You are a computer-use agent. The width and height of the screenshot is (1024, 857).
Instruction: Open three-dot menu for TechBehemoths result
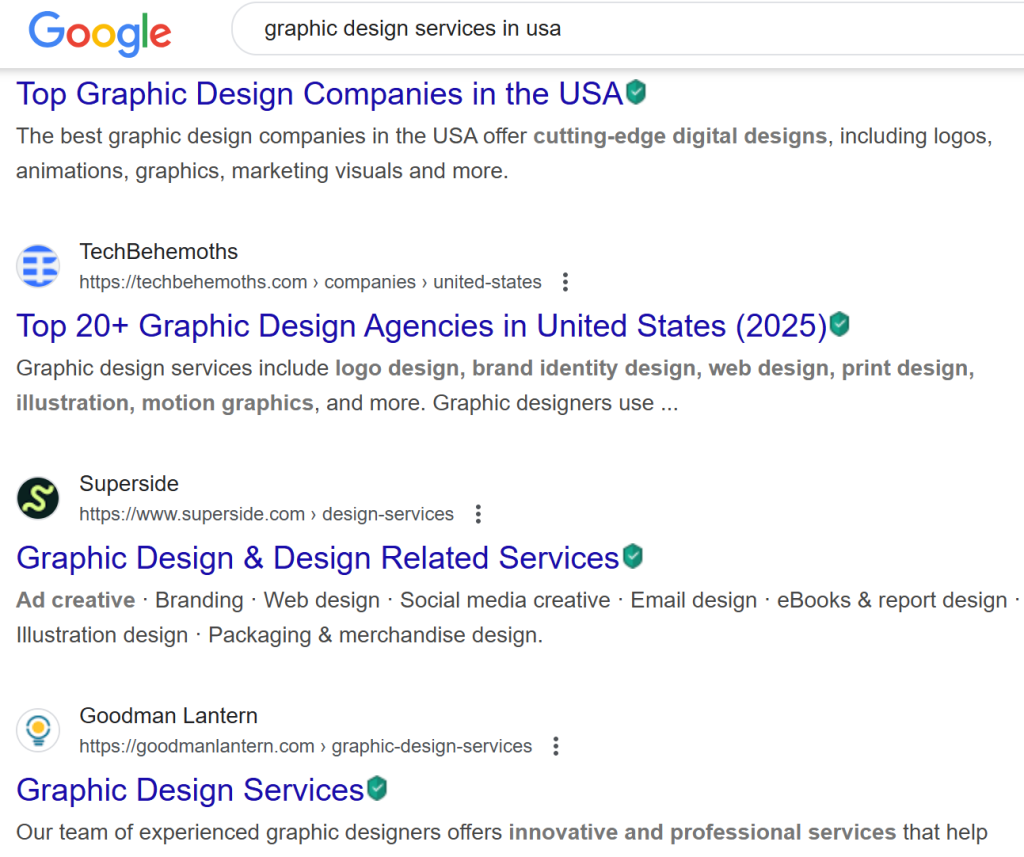pyautogui.click(x=565, y=282)
